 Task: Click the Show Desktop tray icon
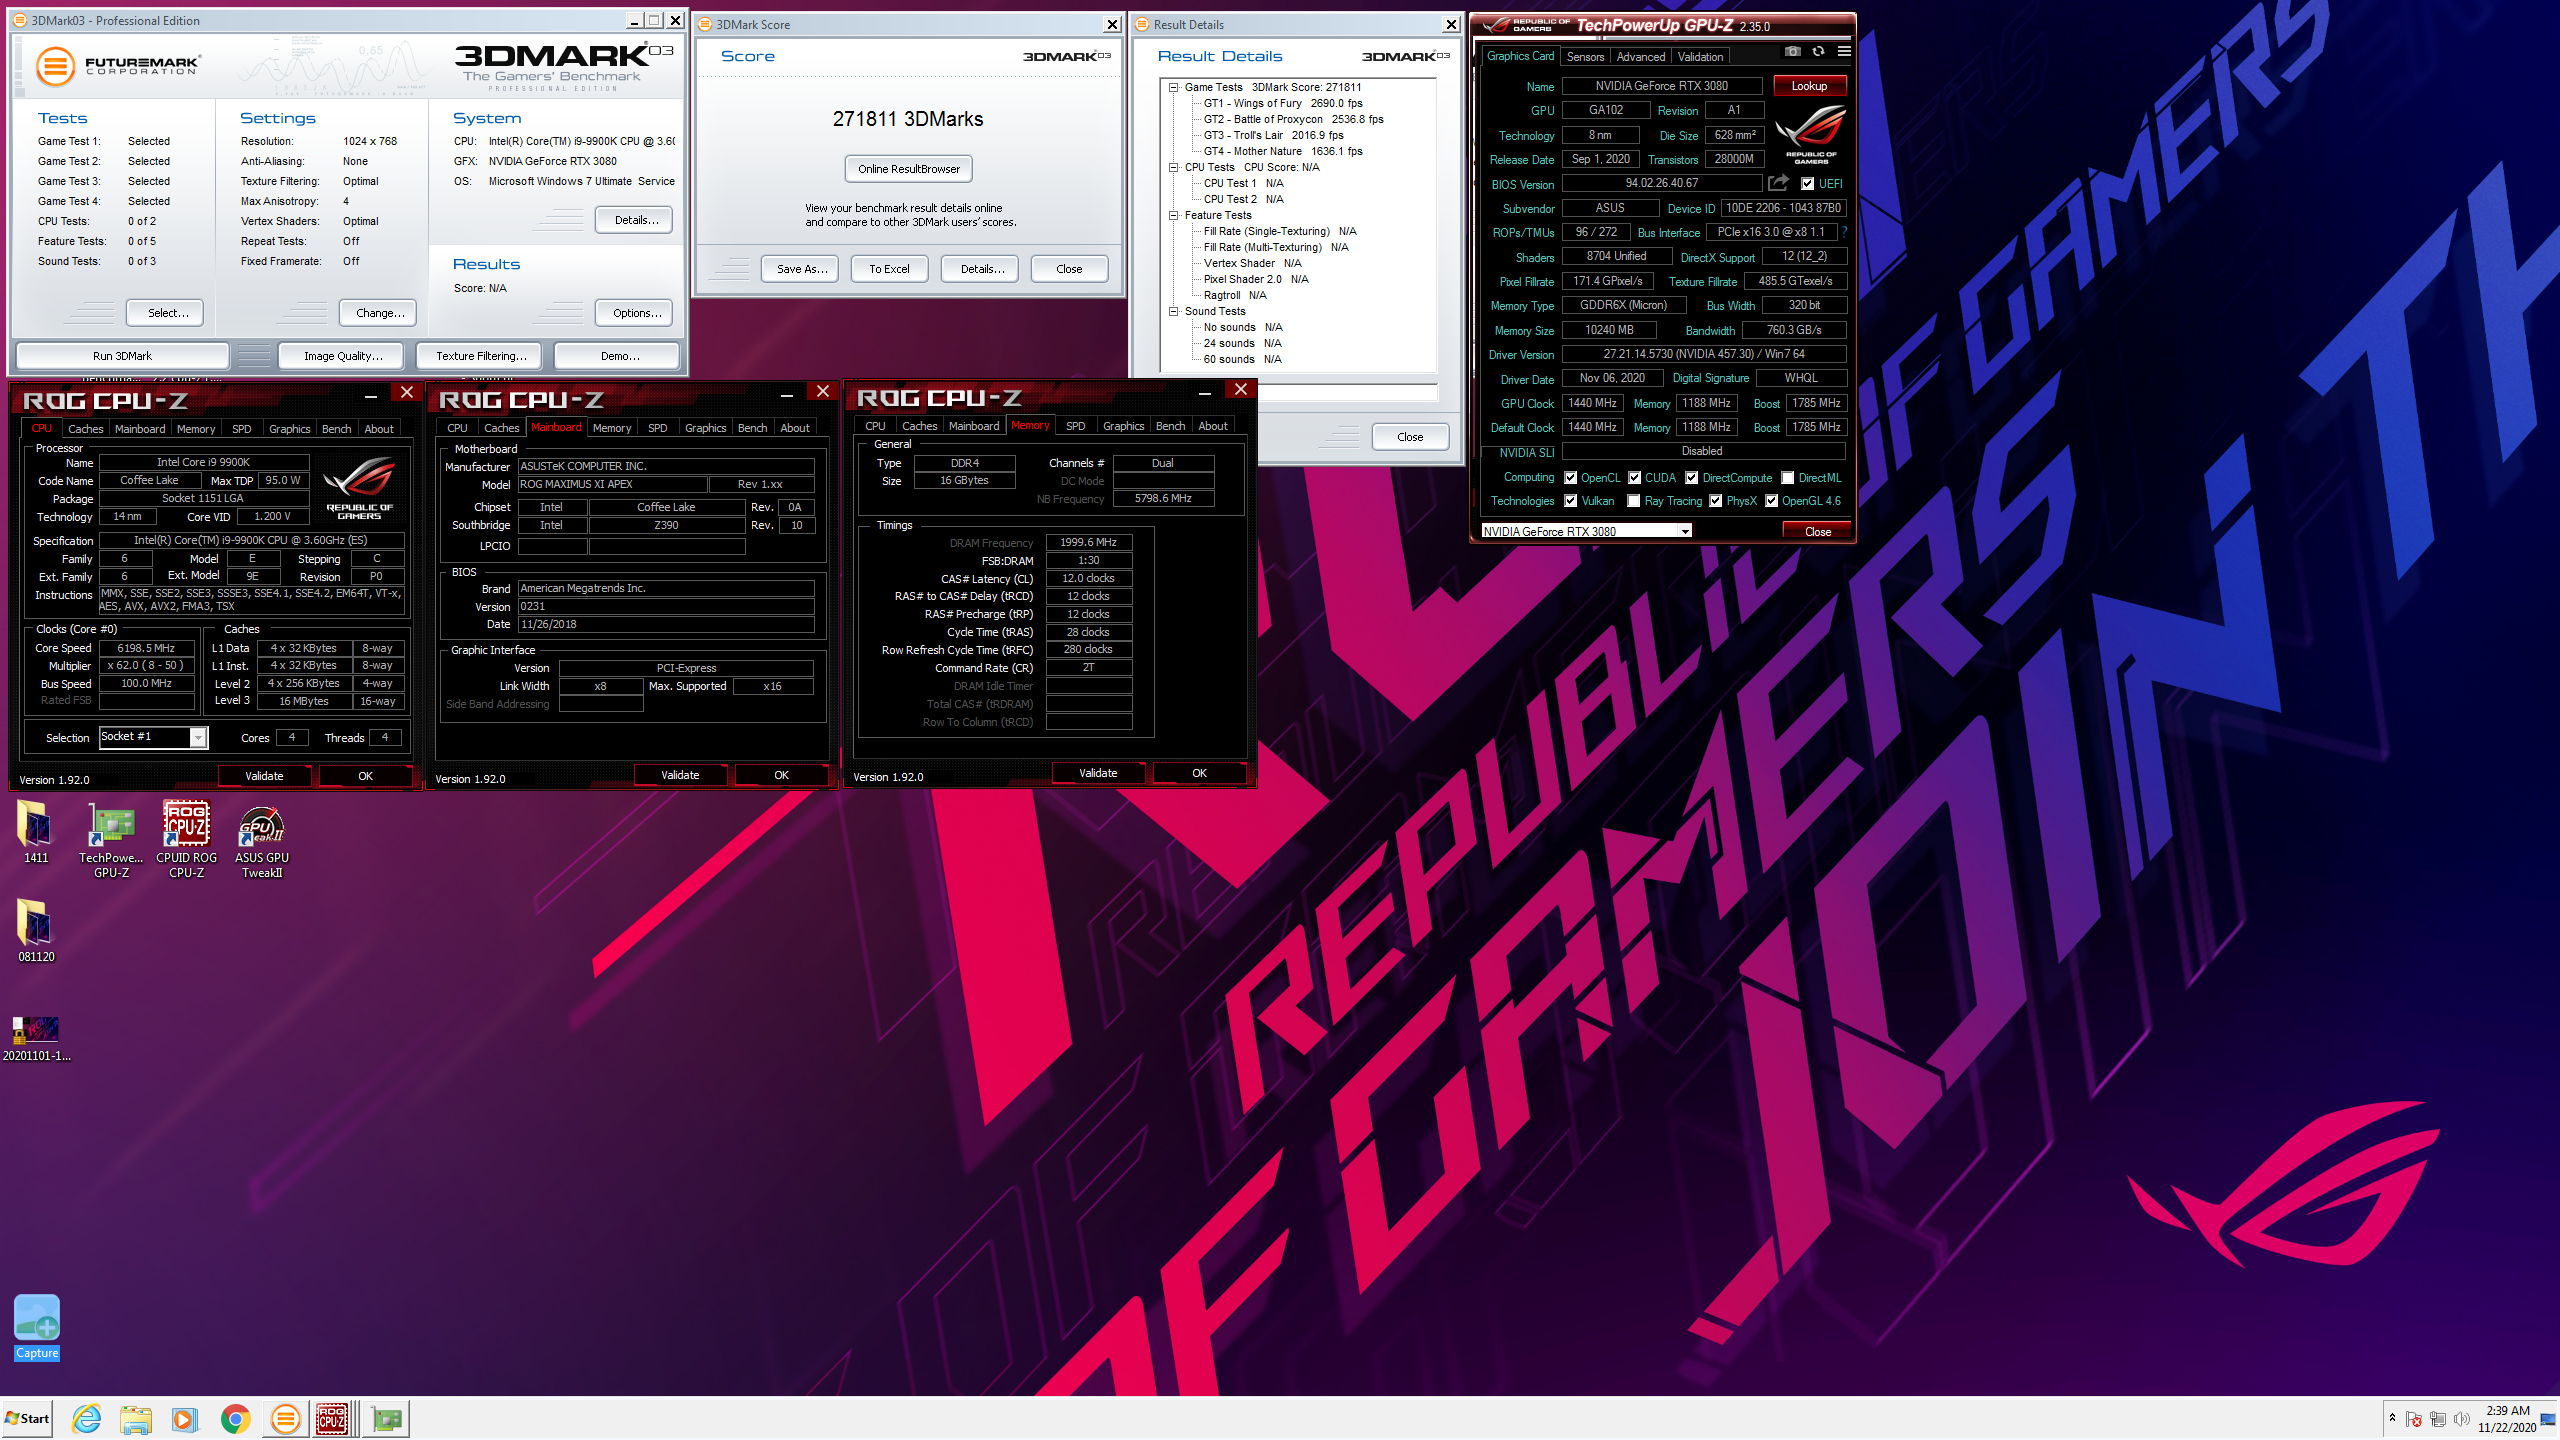coord(2548,1419)
